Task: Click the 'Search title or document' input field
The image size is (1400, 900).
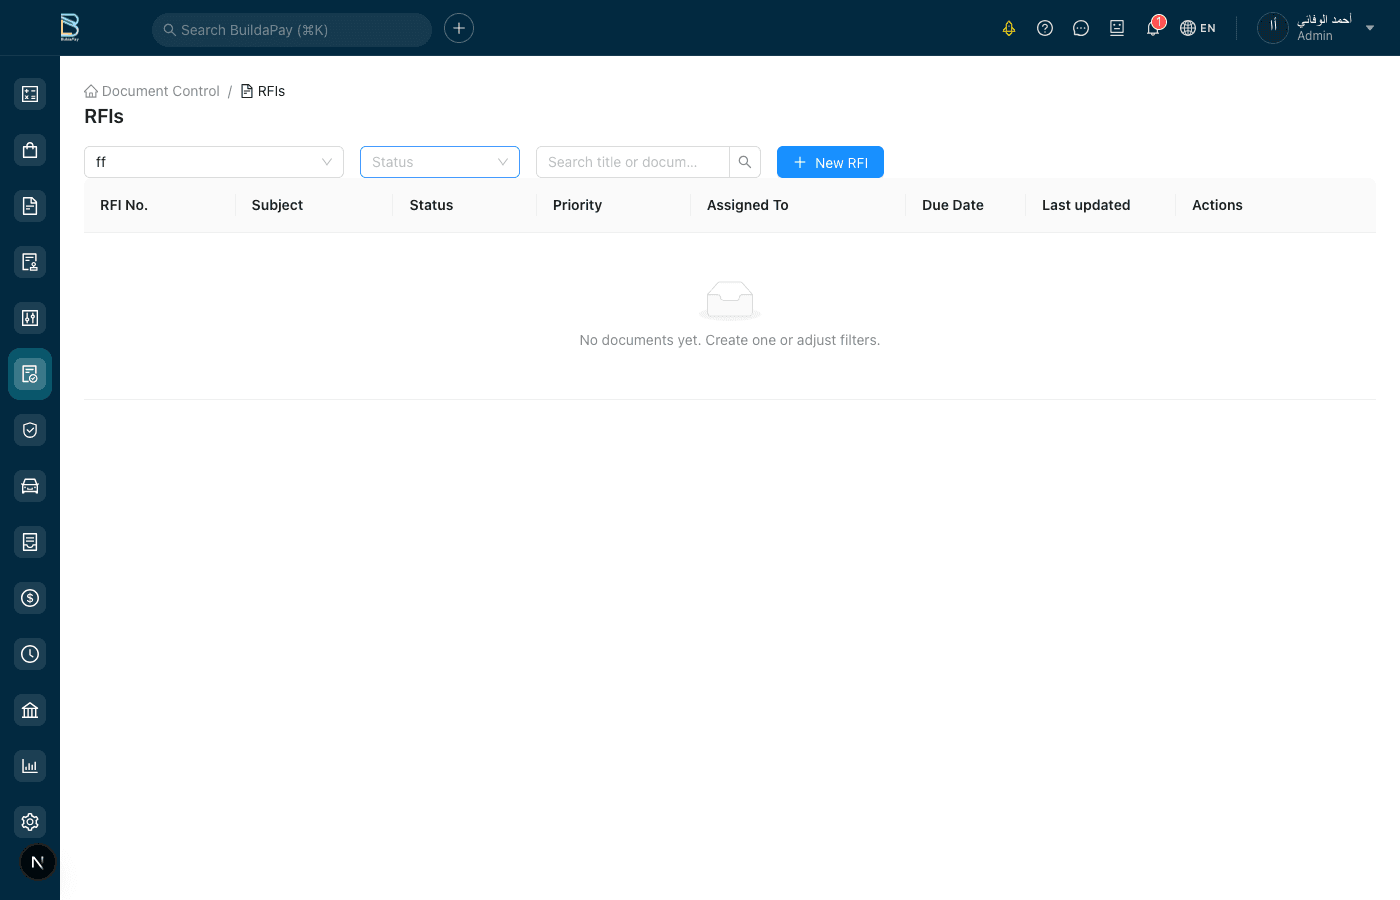Action: (632, 161)
